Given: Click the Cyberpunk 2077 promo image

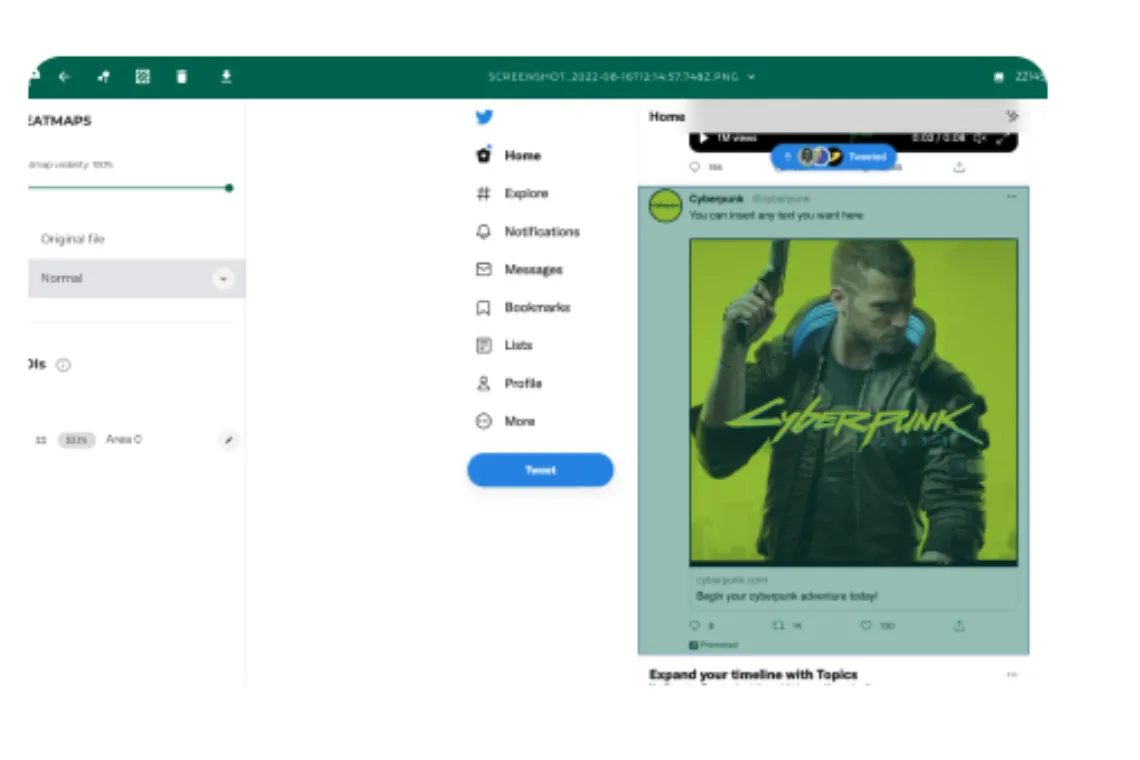Looking at the screenshot, I should 854,402.
